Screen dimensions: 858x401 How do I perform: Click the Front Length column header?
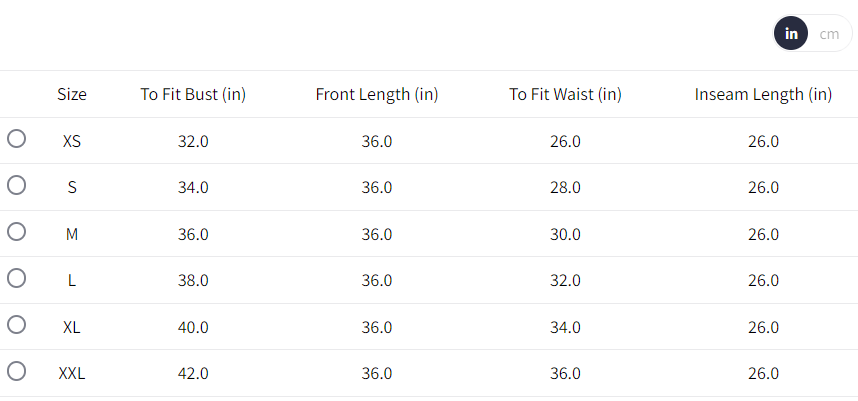377,95
